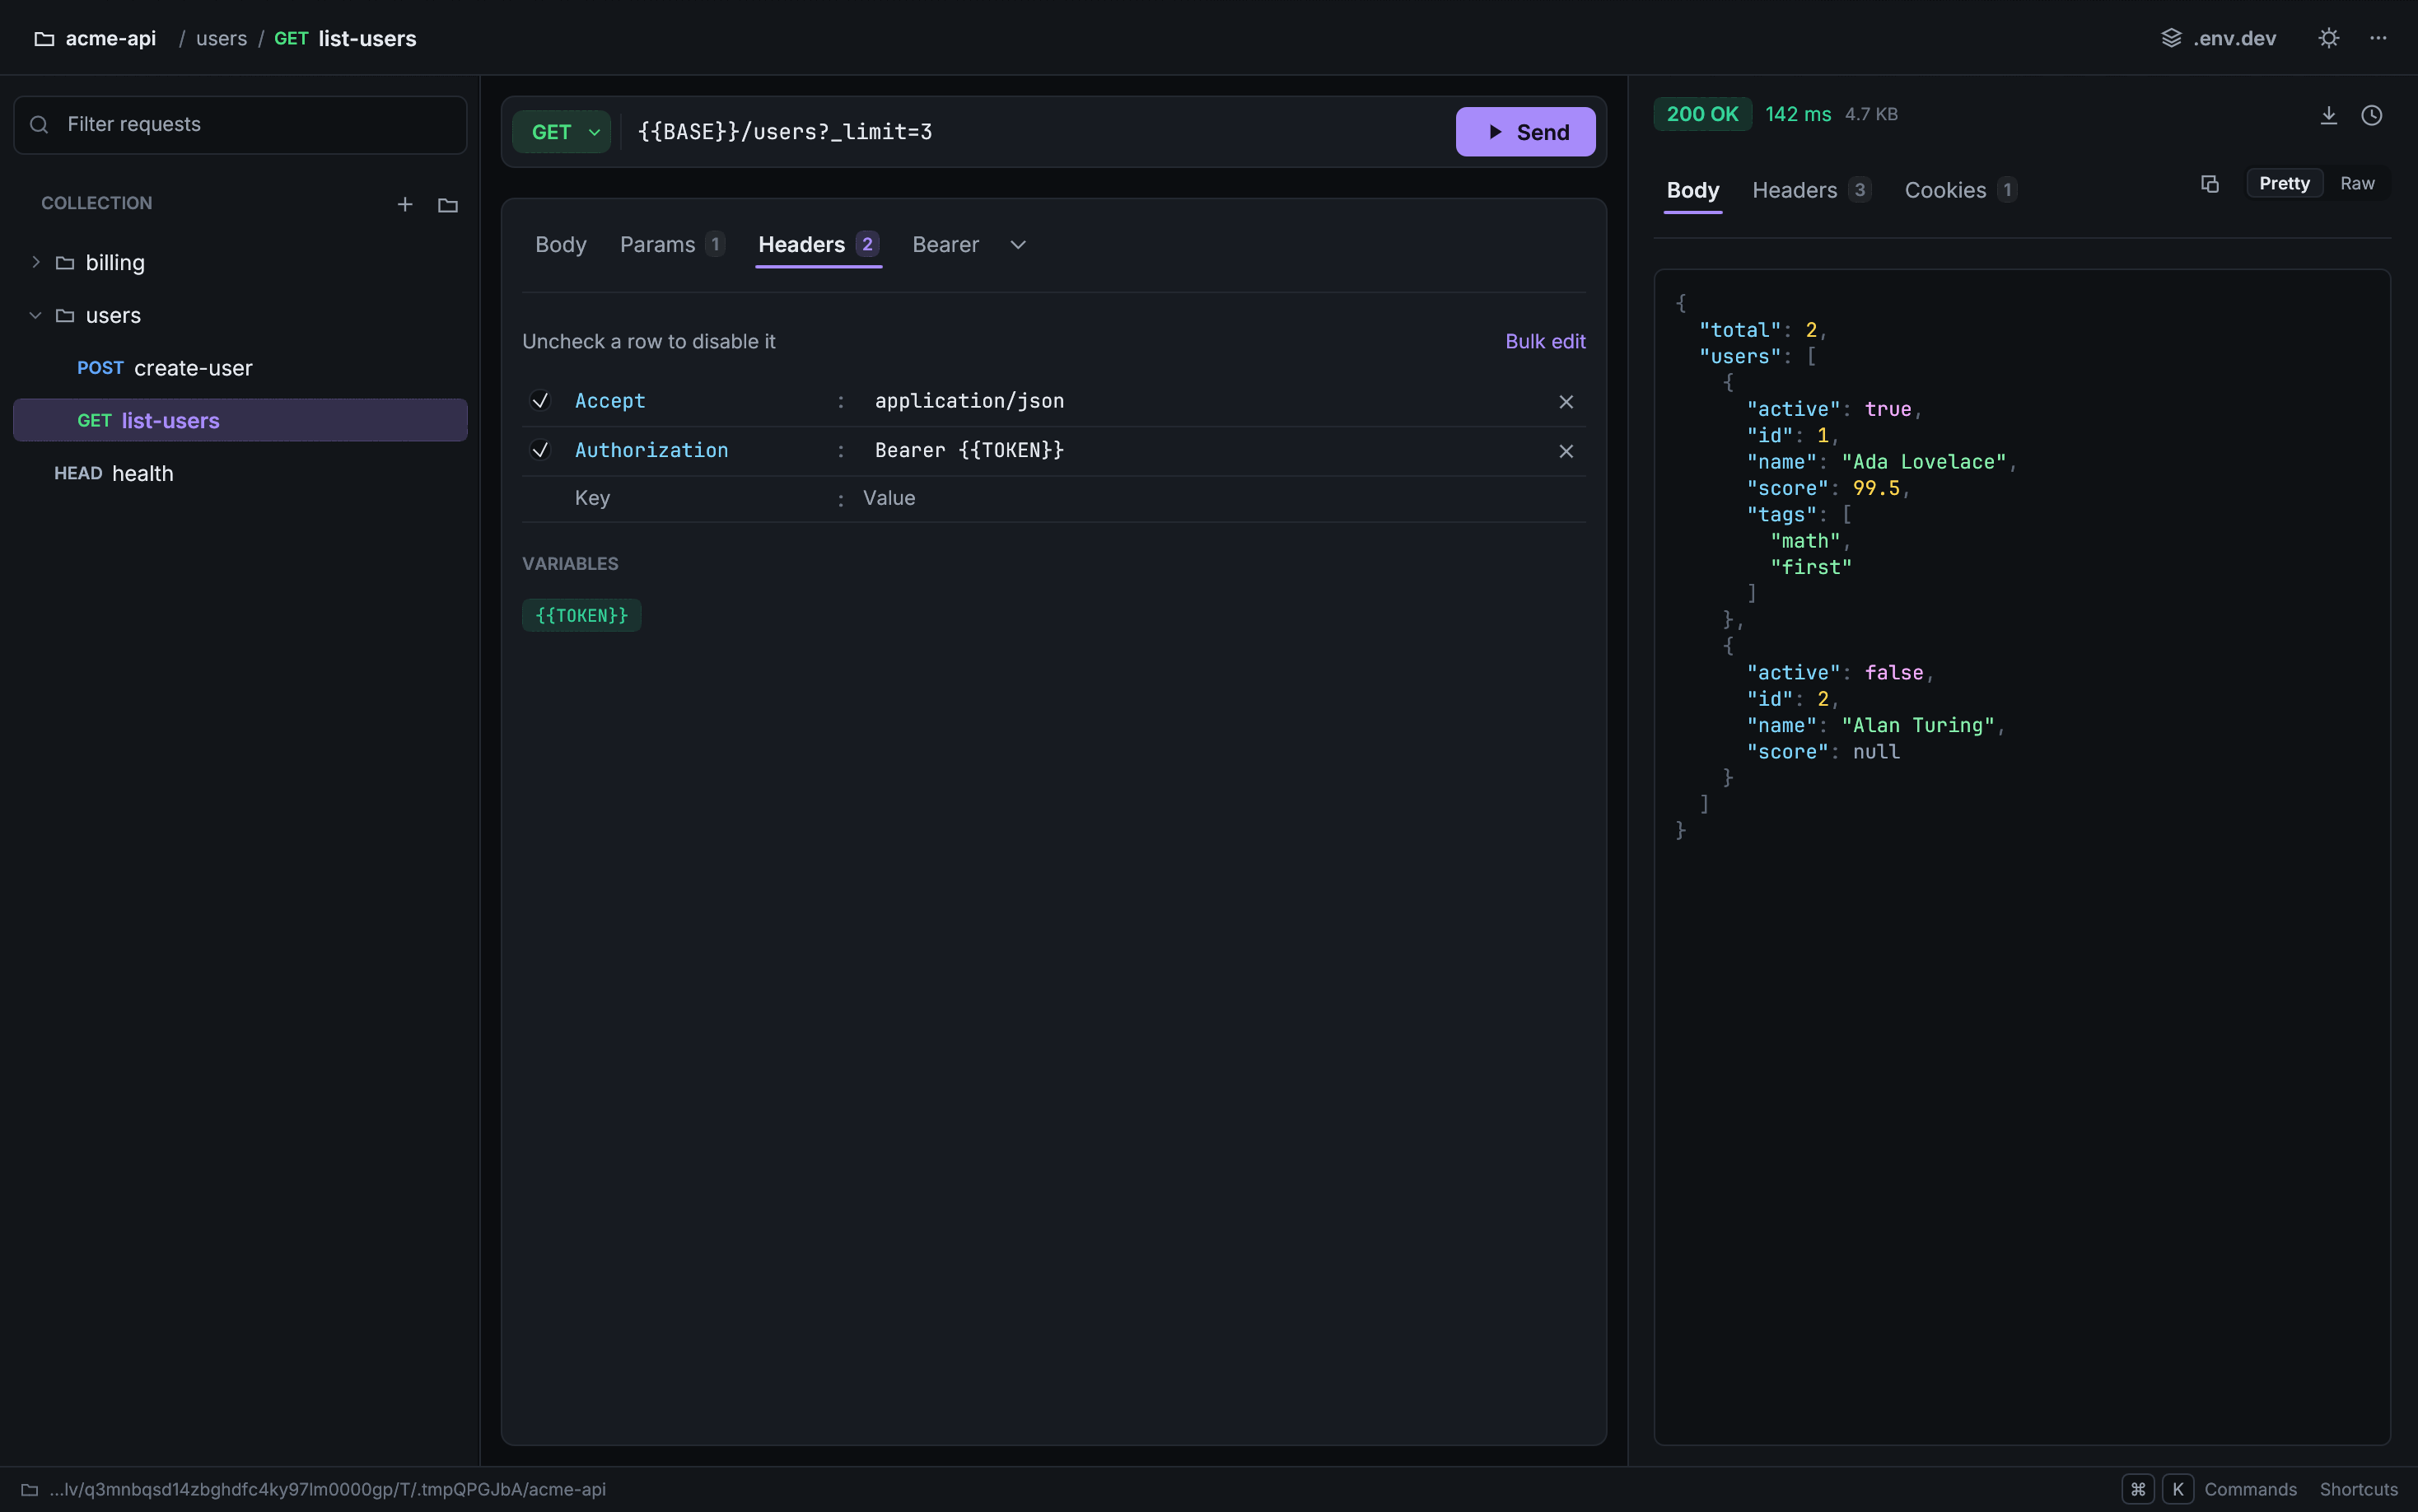This screenshot has height=1512, width=2418.
Task: Send the request
Action: tap(1526, 132)
